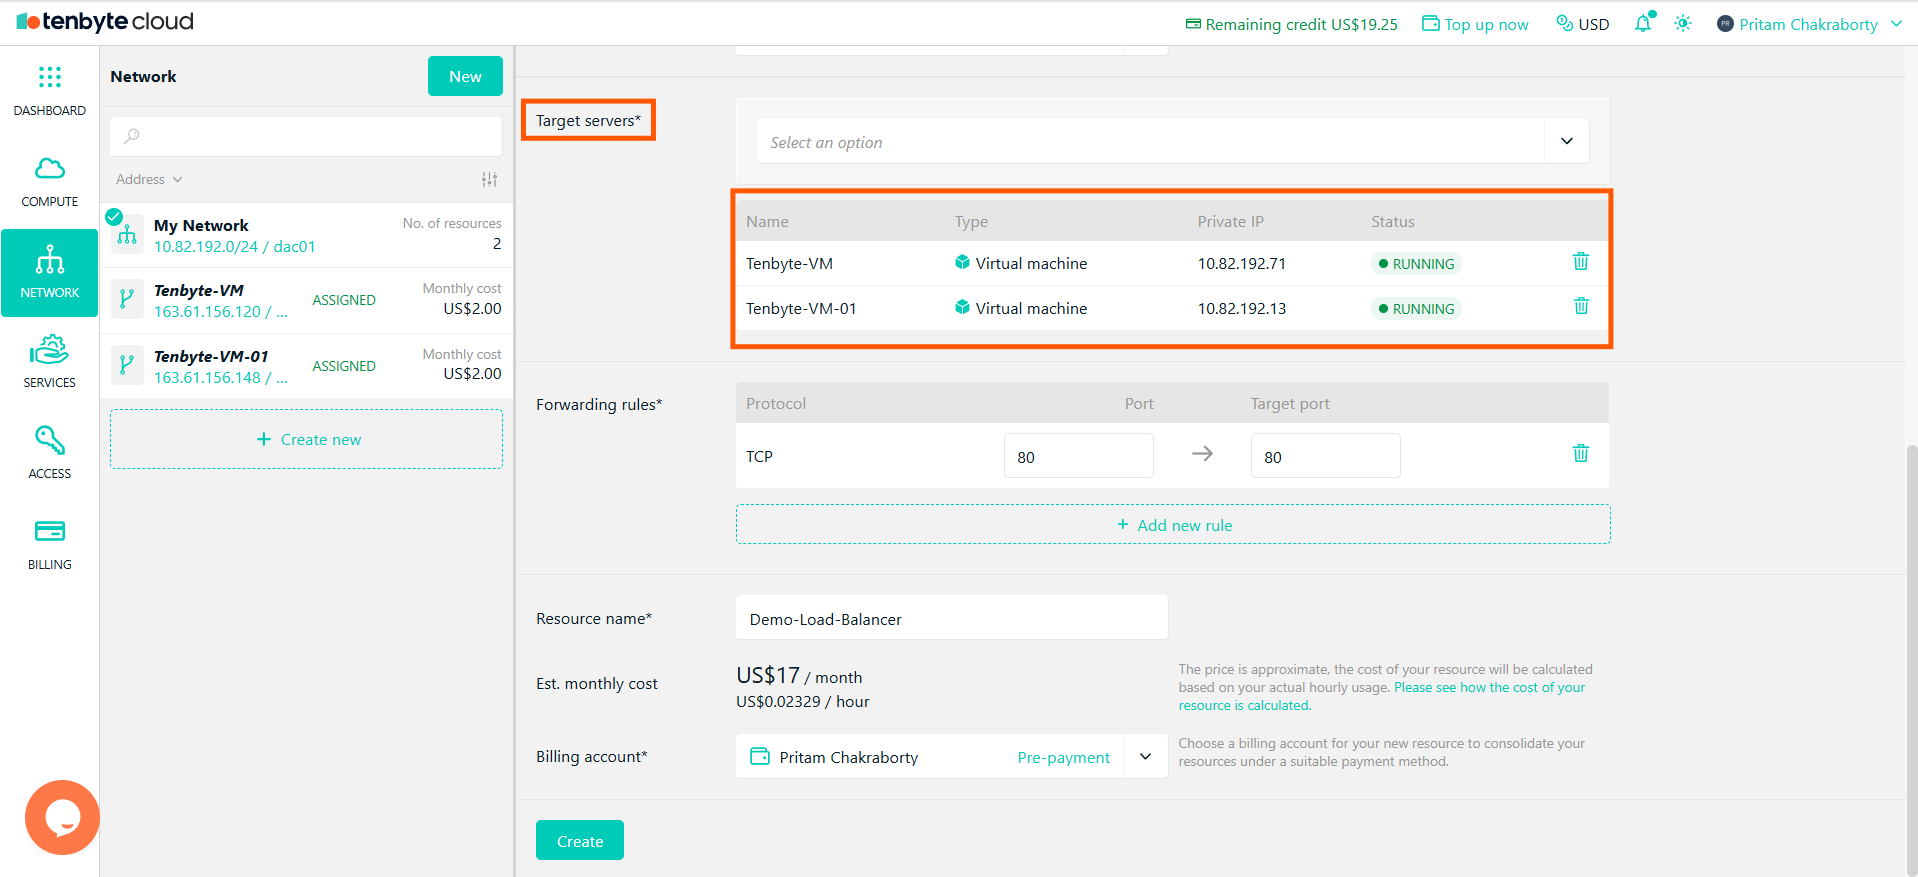This screenshot has width=1918, height=877.
Task: Open the Services section
Action: point(49,363)
